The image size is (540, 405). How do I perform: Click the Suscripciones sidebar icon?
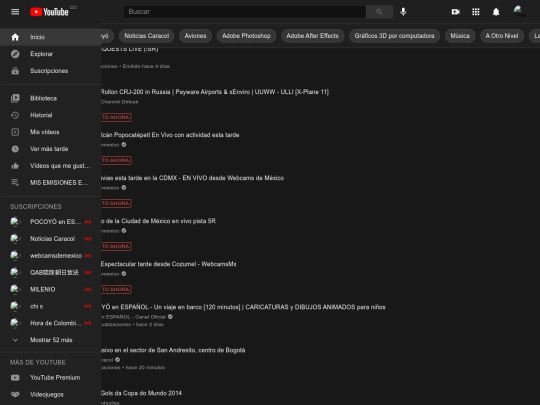15,71
